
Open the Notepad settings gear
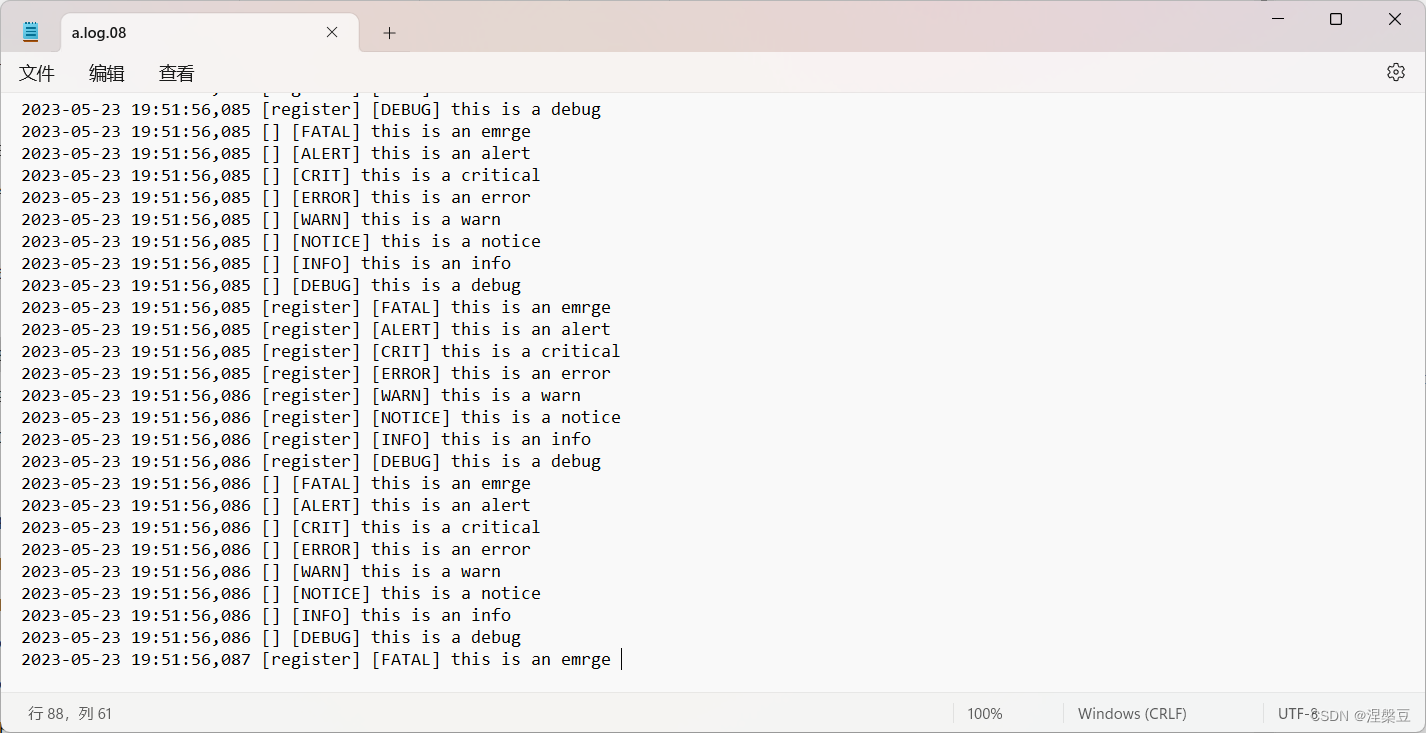coord(1396,72)
